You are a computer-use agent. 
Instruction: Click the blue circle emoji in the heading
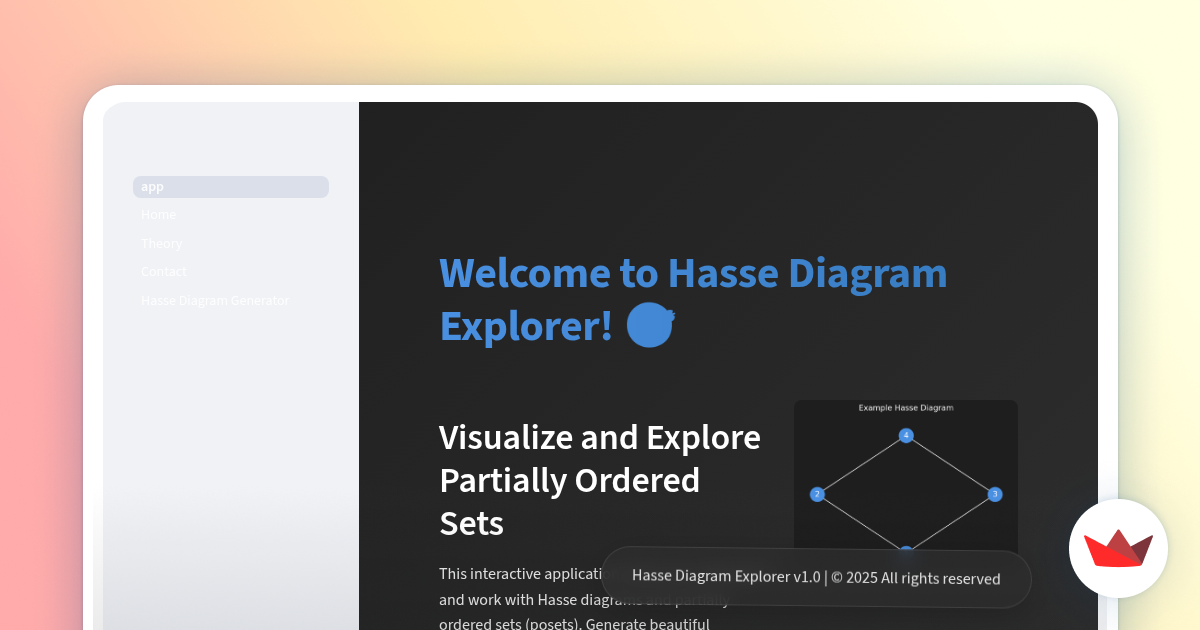pyautogui.click(x=650, y=324)
